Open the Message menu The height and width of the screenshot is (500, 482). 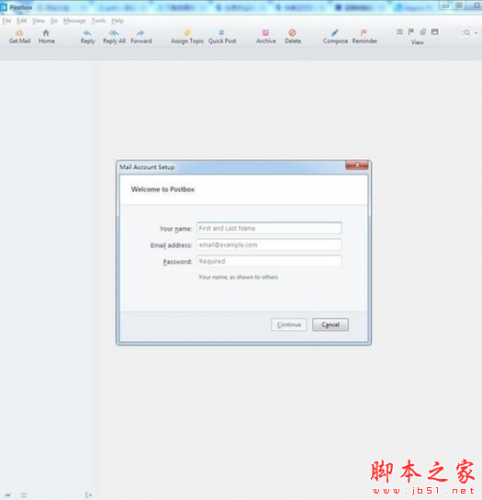point(75,21)
